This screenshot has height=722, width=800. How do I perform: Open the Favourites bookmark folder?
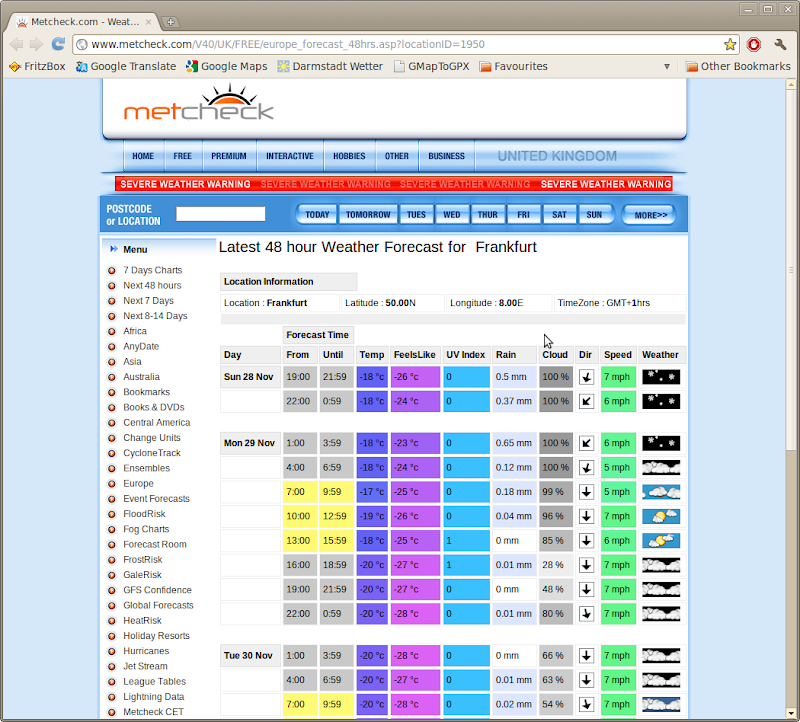tap(514, 66)
